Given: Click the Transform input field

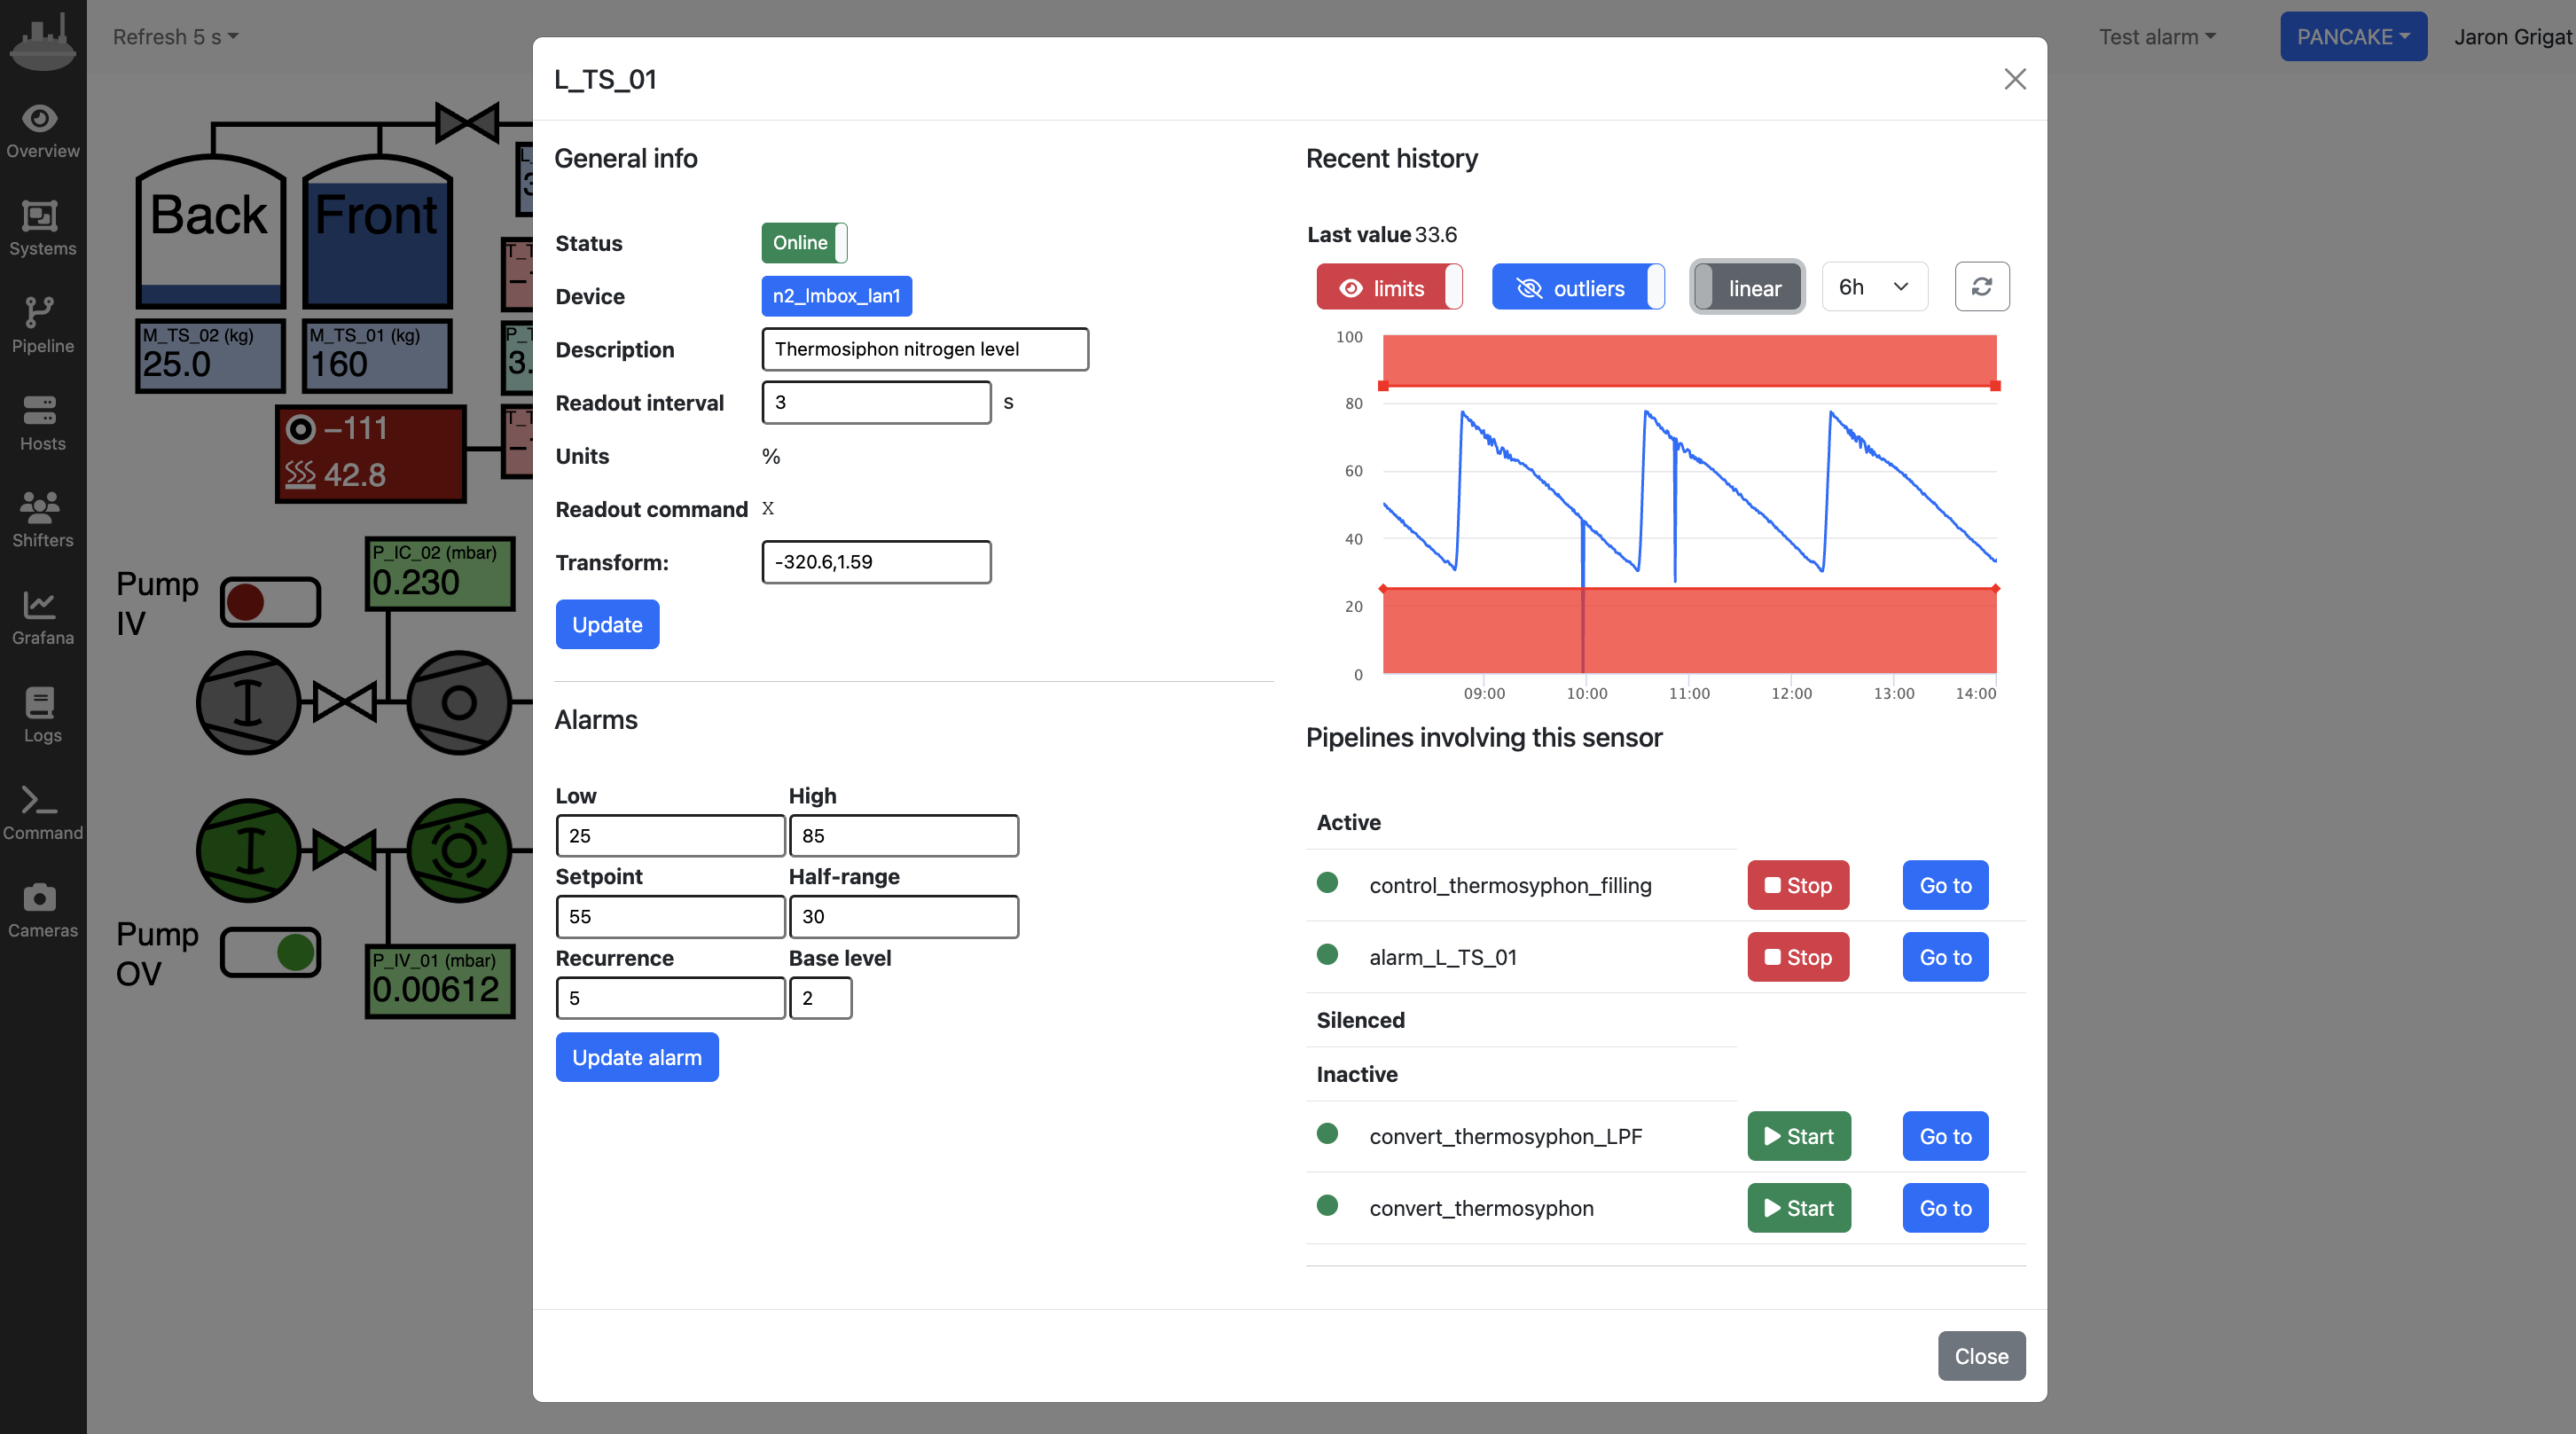Looking at the screenshot, I should pos(875,562).
